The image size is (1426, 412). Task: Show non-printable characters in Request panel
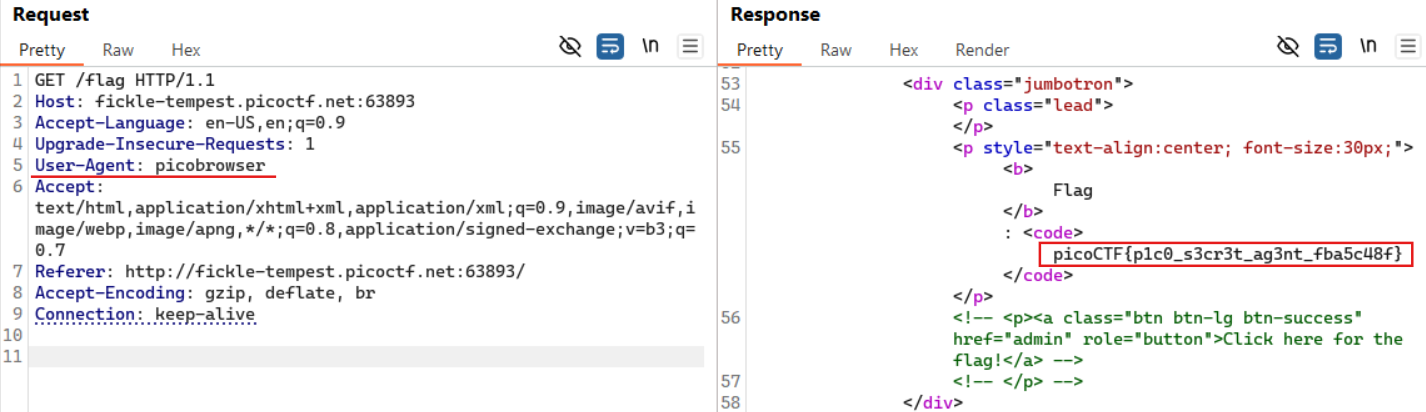pyautogui.click(x=650, y=46)
